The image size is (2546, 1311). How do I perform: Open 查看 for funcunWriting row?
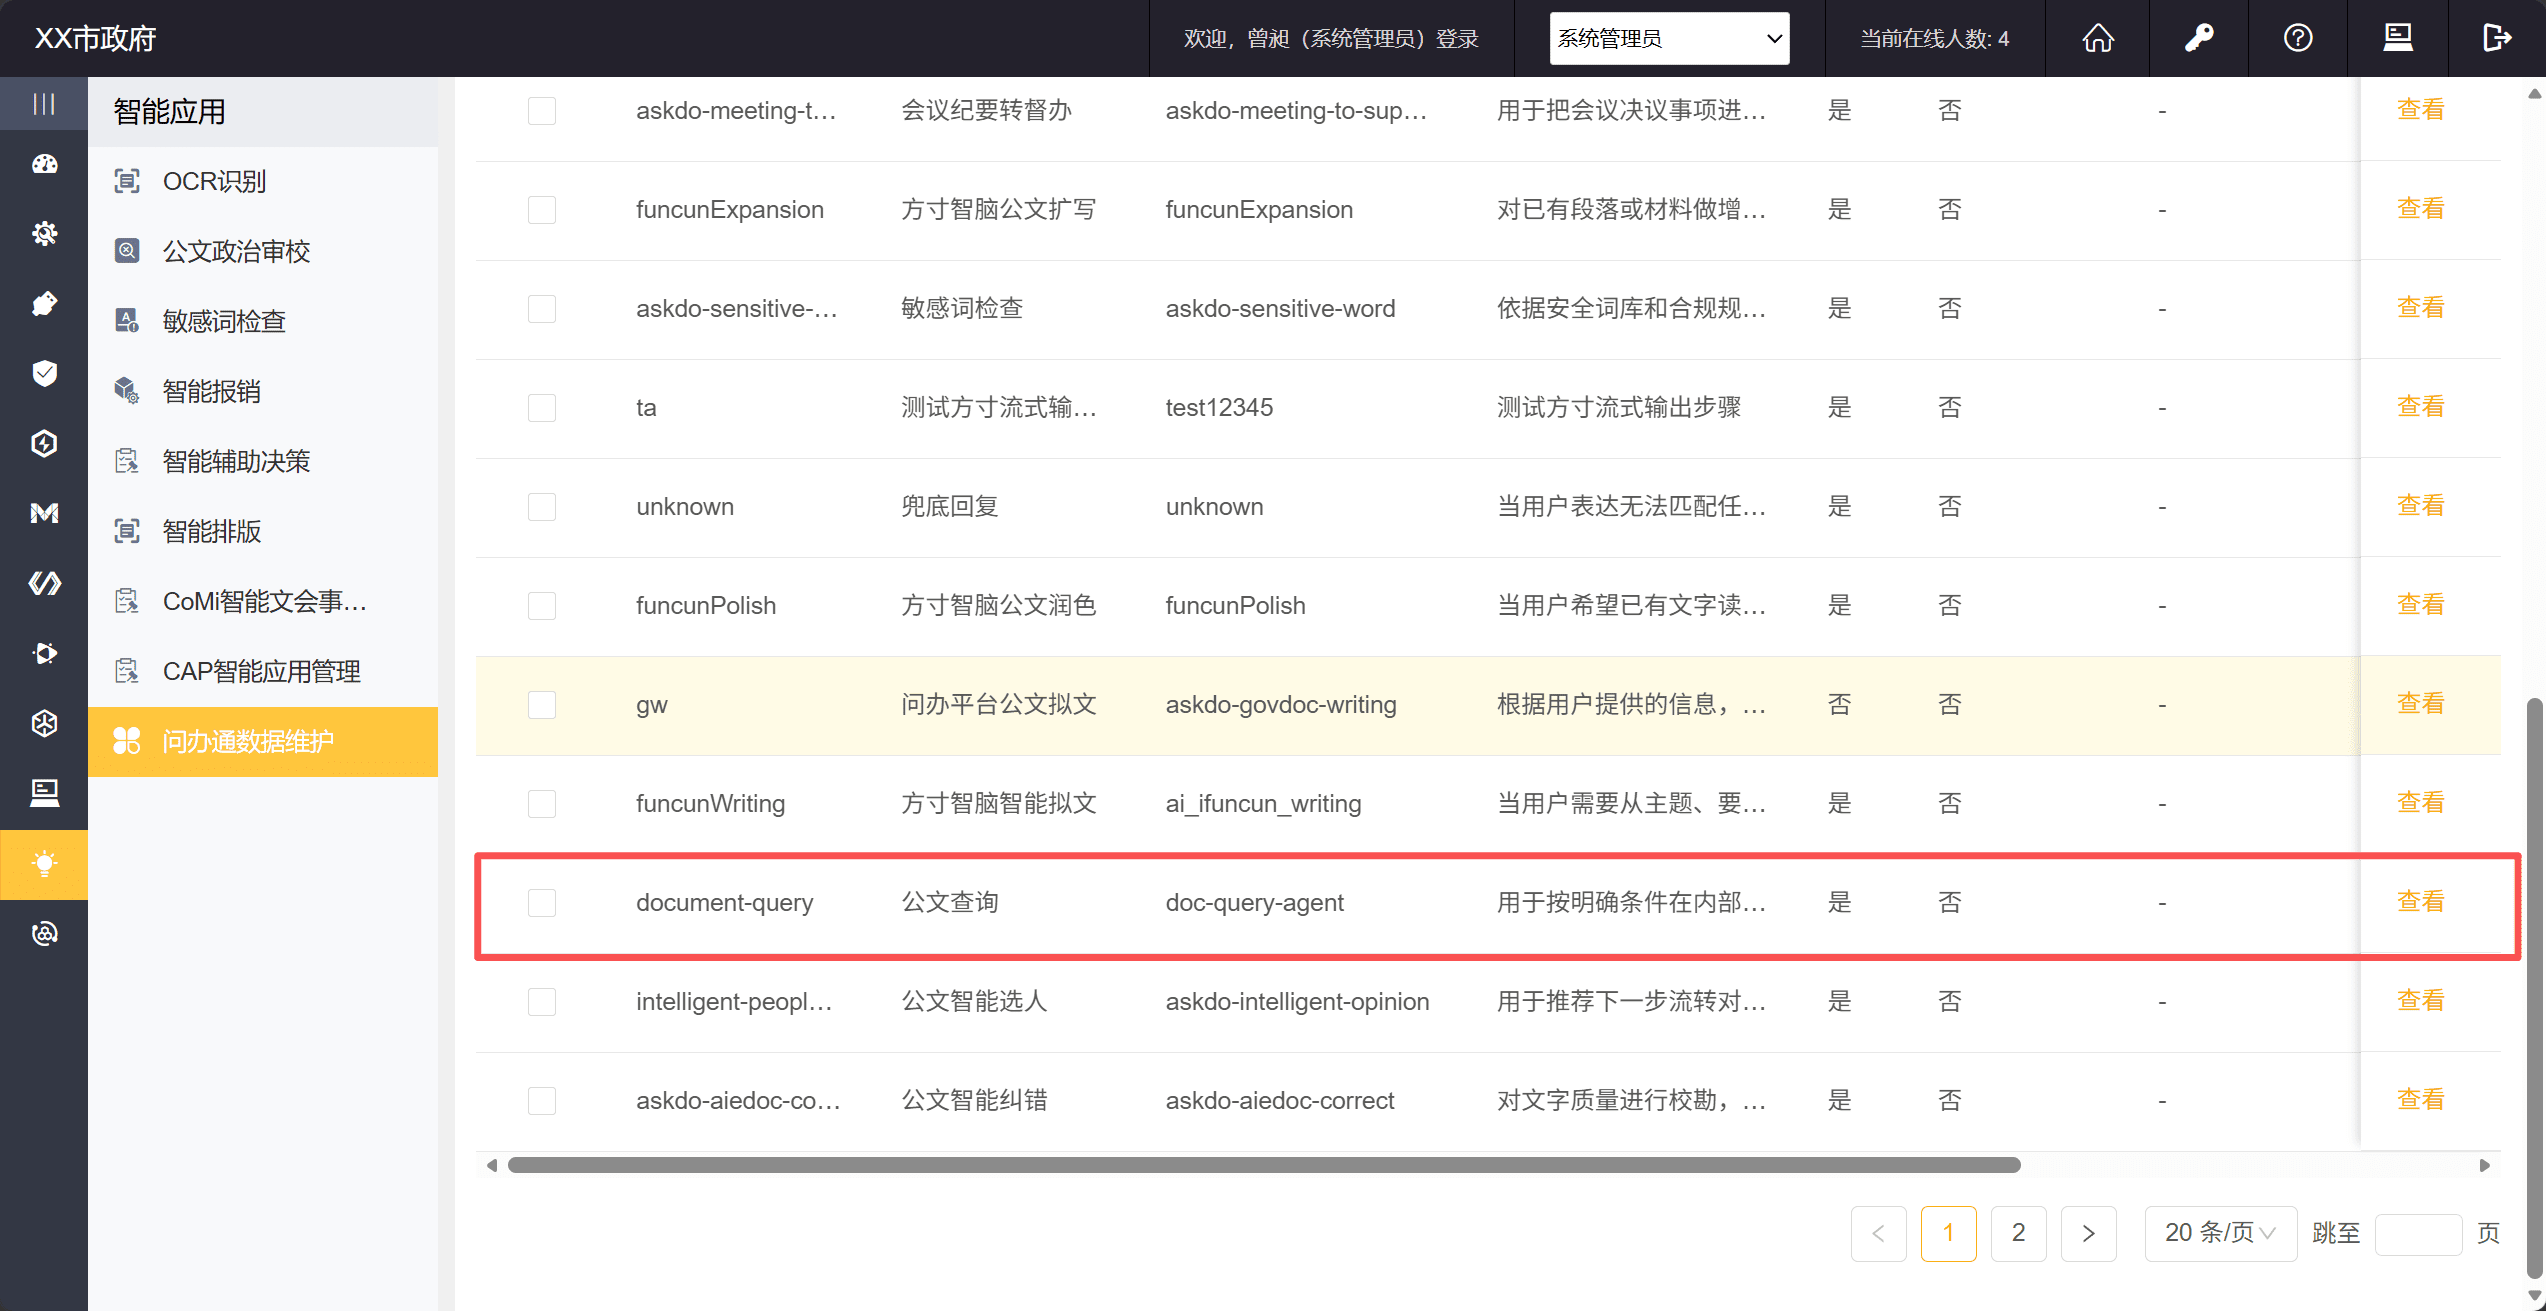click(2420, 803)
